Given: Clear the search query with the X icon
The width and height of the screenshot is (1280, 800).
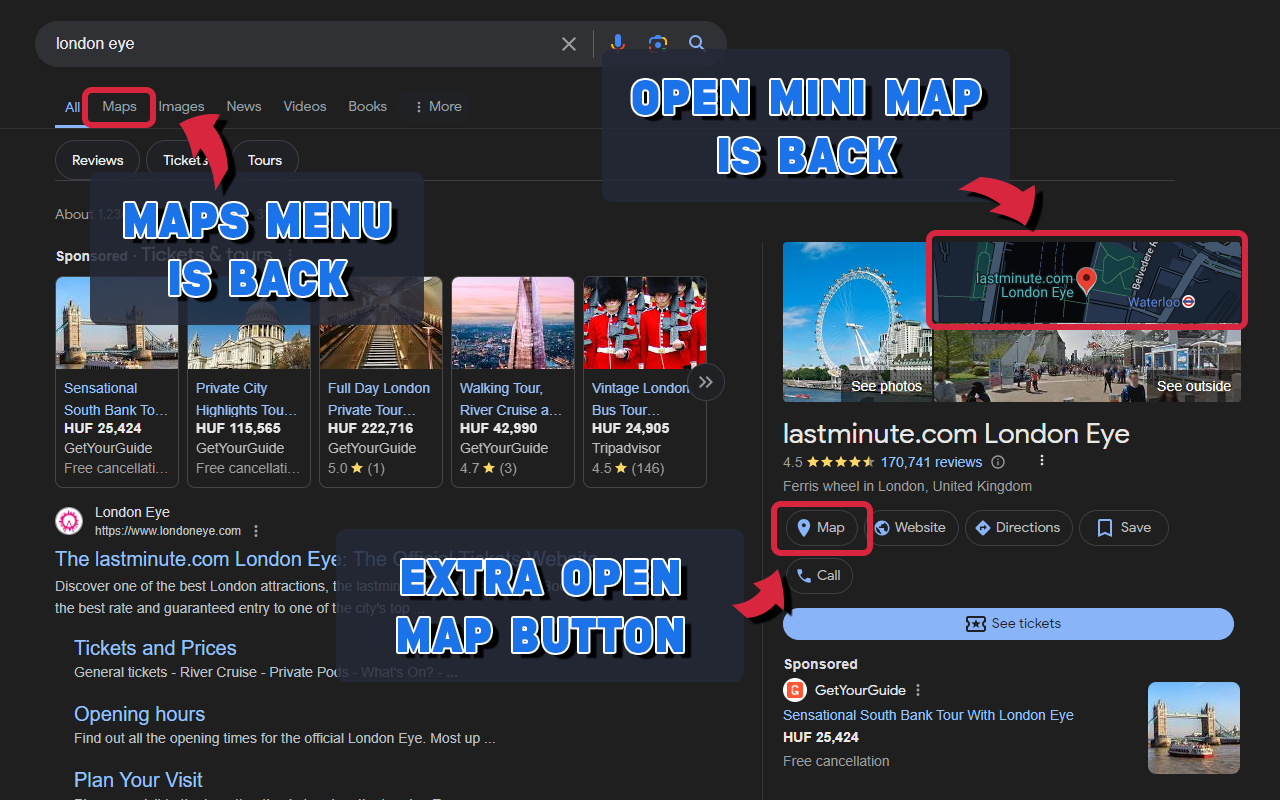Looking at the screenshot, I should (x=569, y=43).
